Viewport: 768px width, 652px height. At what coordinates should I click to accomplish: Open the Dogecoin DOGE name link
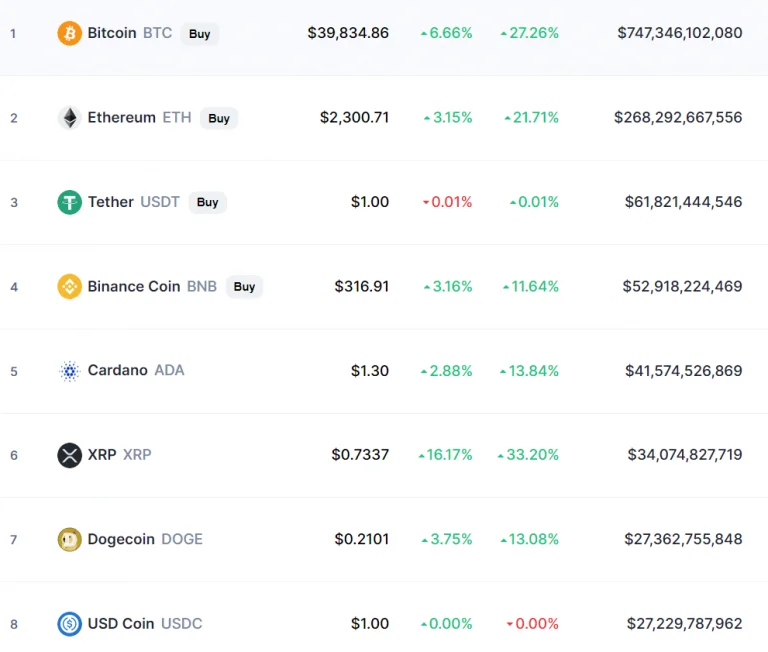pos(145,539)
